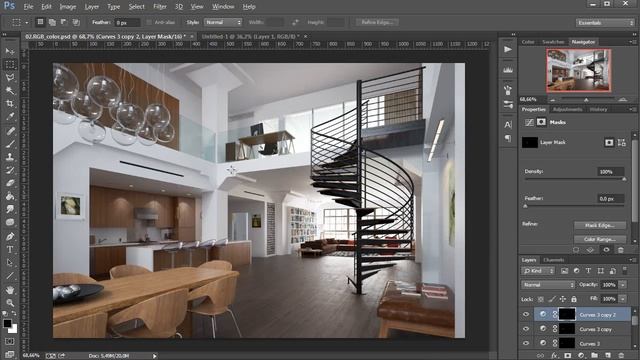Select the Hand tool
Screen dimensions: 640x360
(x=10, y=290)
